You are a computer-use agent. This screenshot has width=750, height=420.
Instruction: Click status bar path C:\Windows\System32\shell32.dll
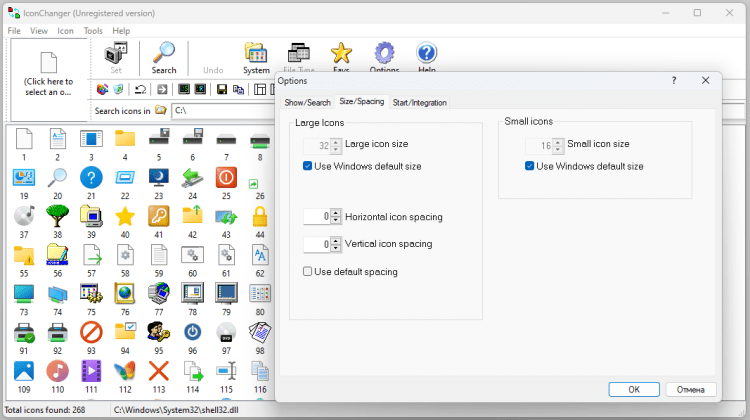176,410
